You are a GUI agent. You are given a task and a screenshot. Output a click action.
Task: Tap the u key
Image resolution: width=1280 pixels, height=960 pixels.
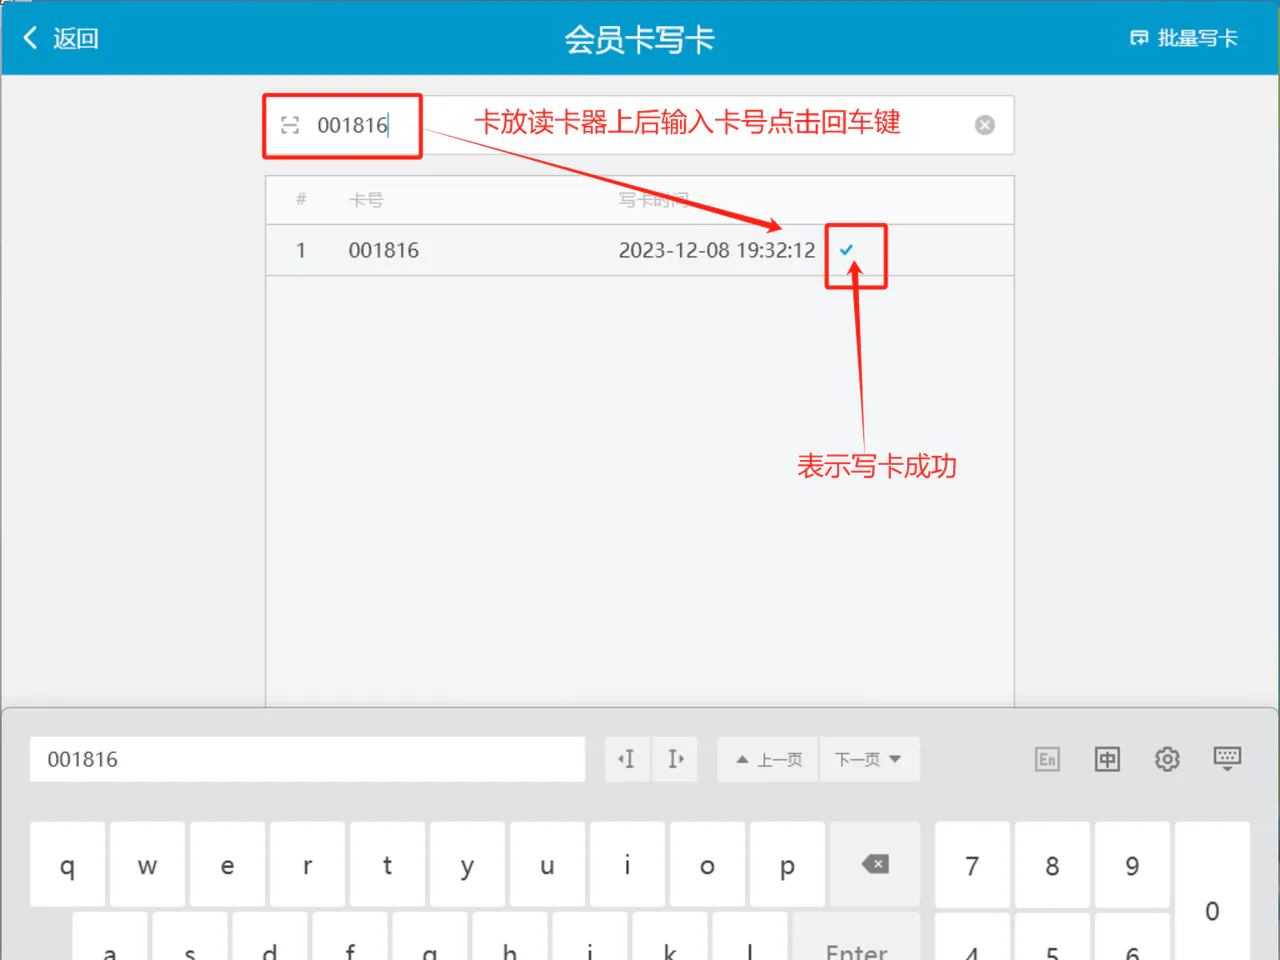(547, 864)
